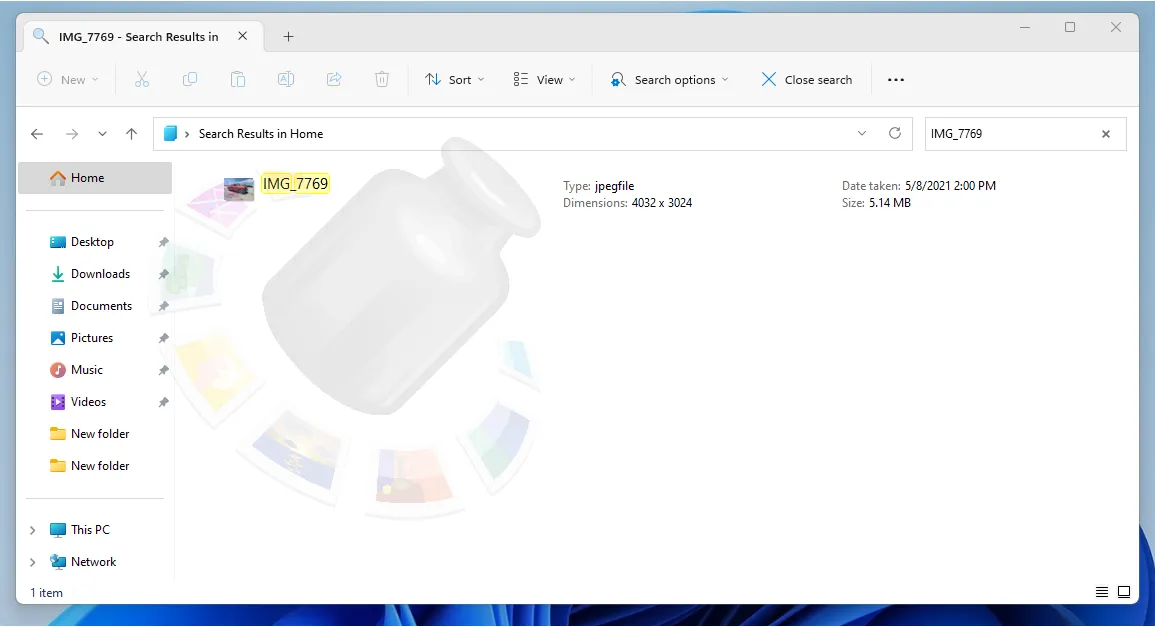Close the IMG_7769 search results tab
The image size is (1155, 627).
242,36
